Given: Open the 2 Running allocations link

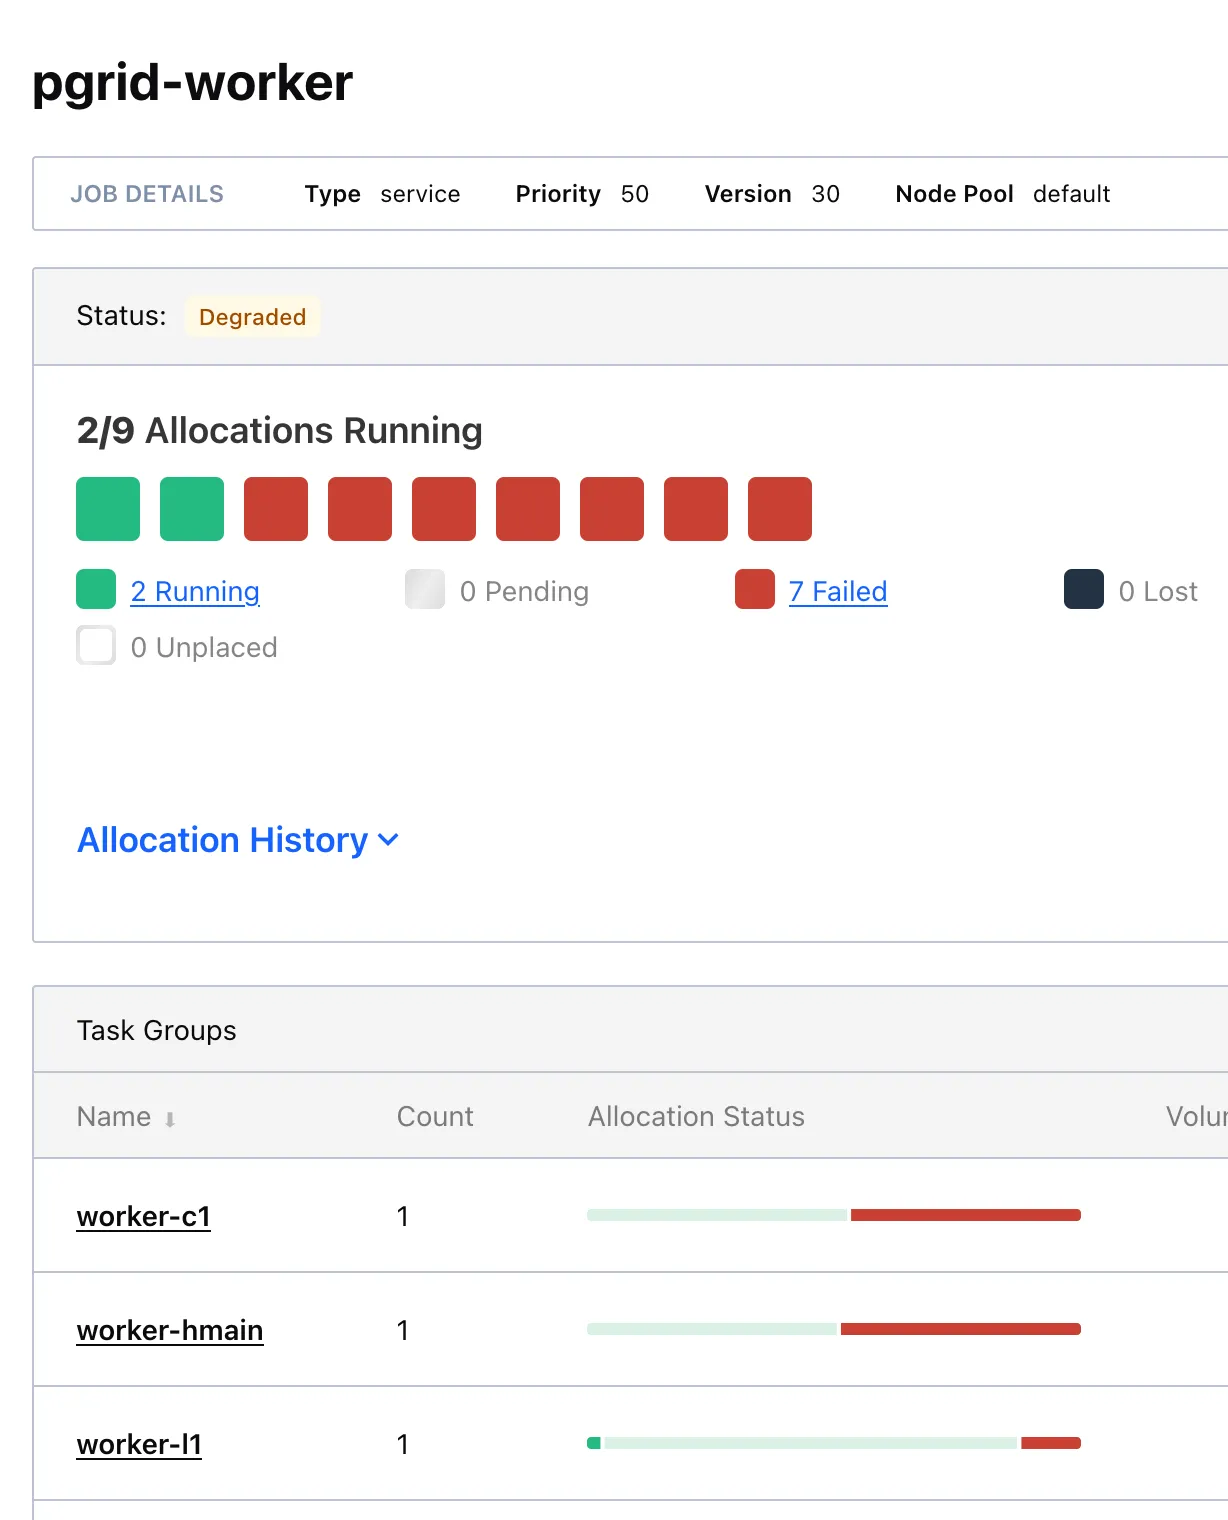Looking at the screenshot, I should [195, 591].
